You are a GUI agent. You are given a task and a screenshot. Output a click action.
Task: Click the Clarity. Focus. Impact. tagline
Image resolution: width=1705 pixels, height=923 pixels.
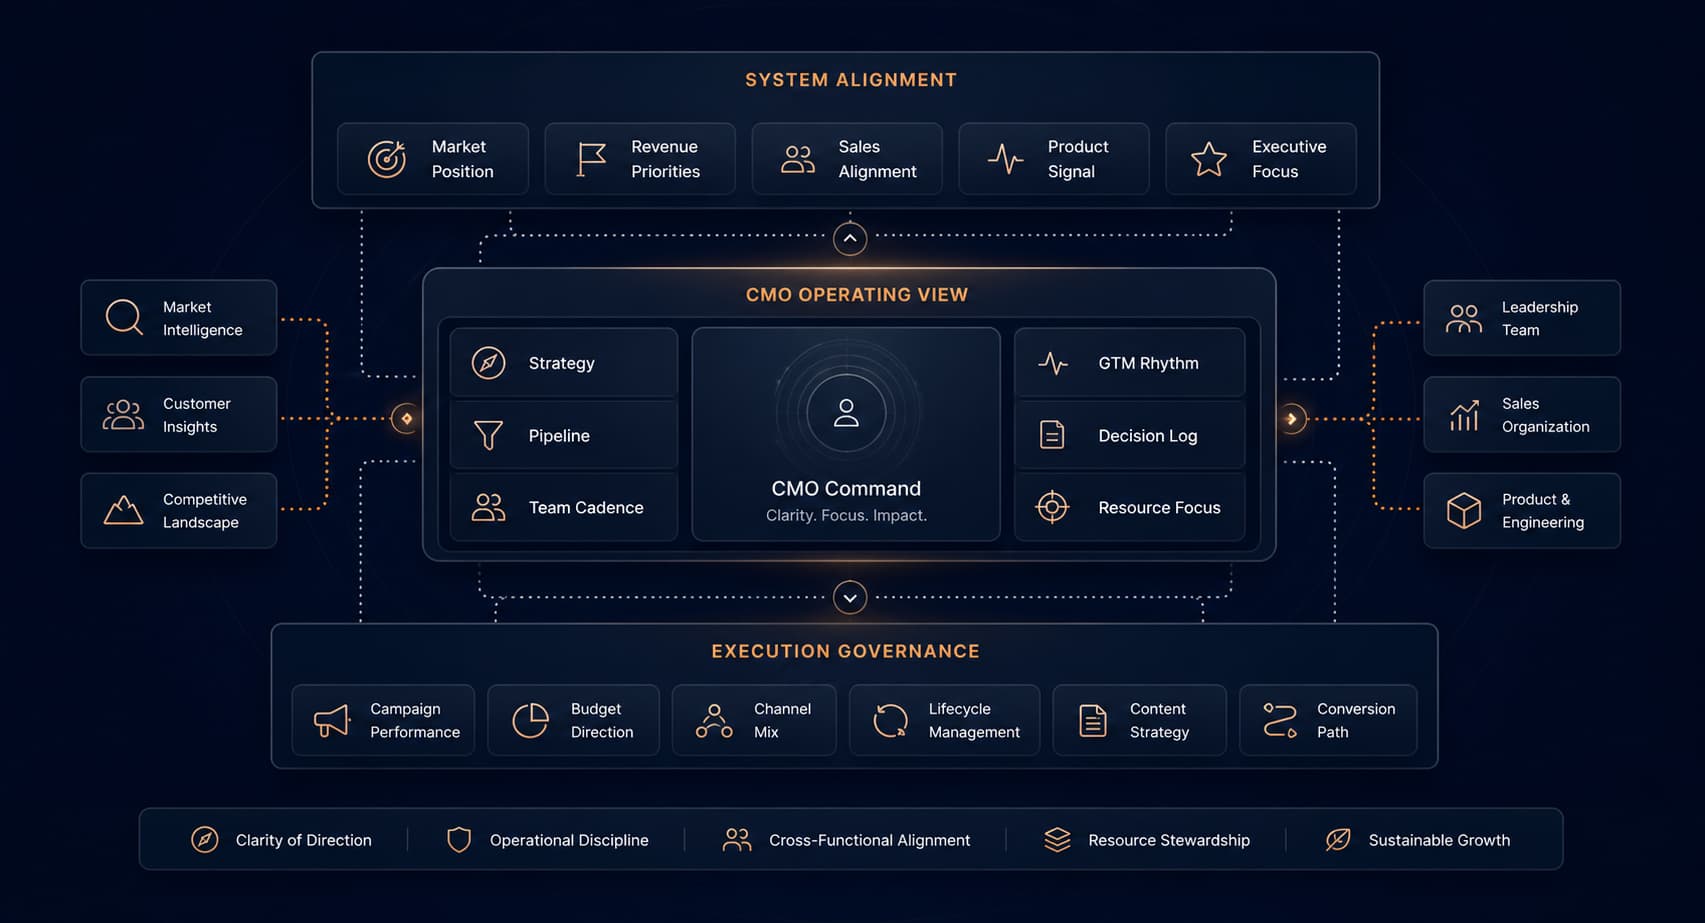[846, 515]
